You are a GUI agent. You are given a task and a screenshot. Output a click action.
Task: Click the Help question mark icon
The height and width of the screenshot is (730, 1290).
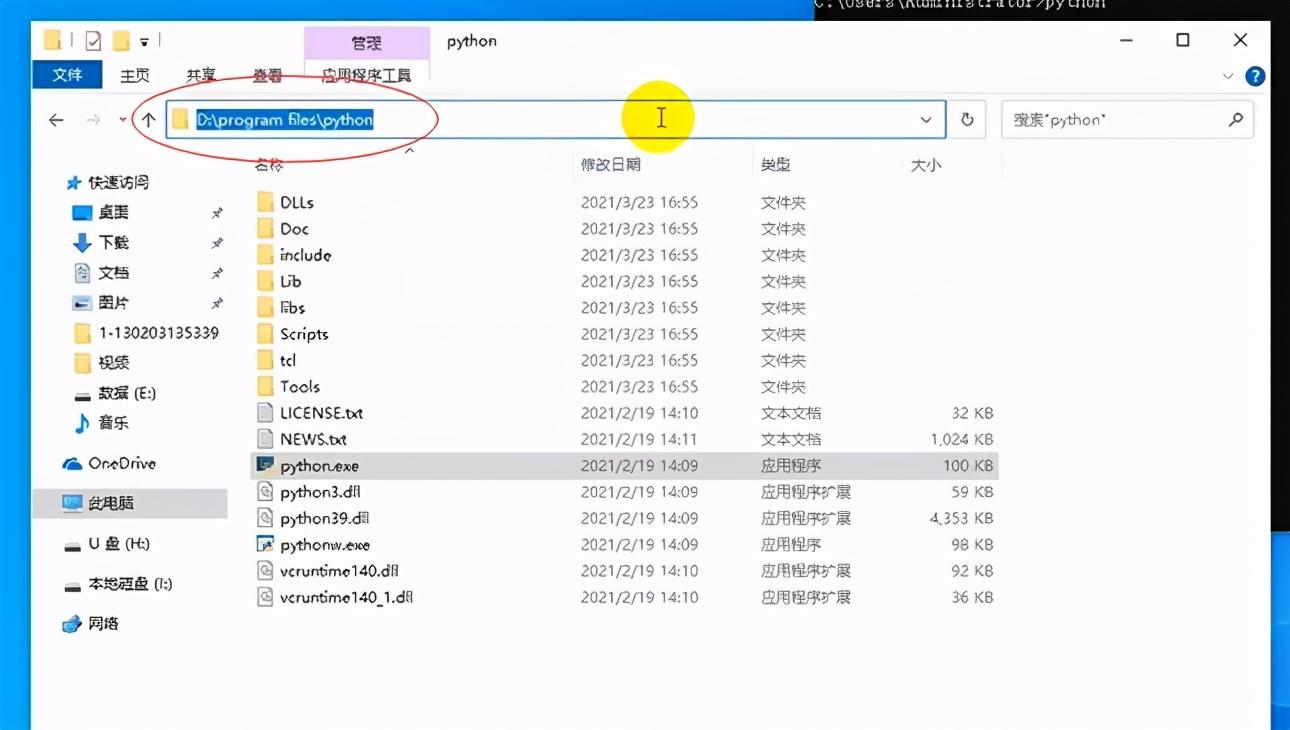[x=1256, y=75]
